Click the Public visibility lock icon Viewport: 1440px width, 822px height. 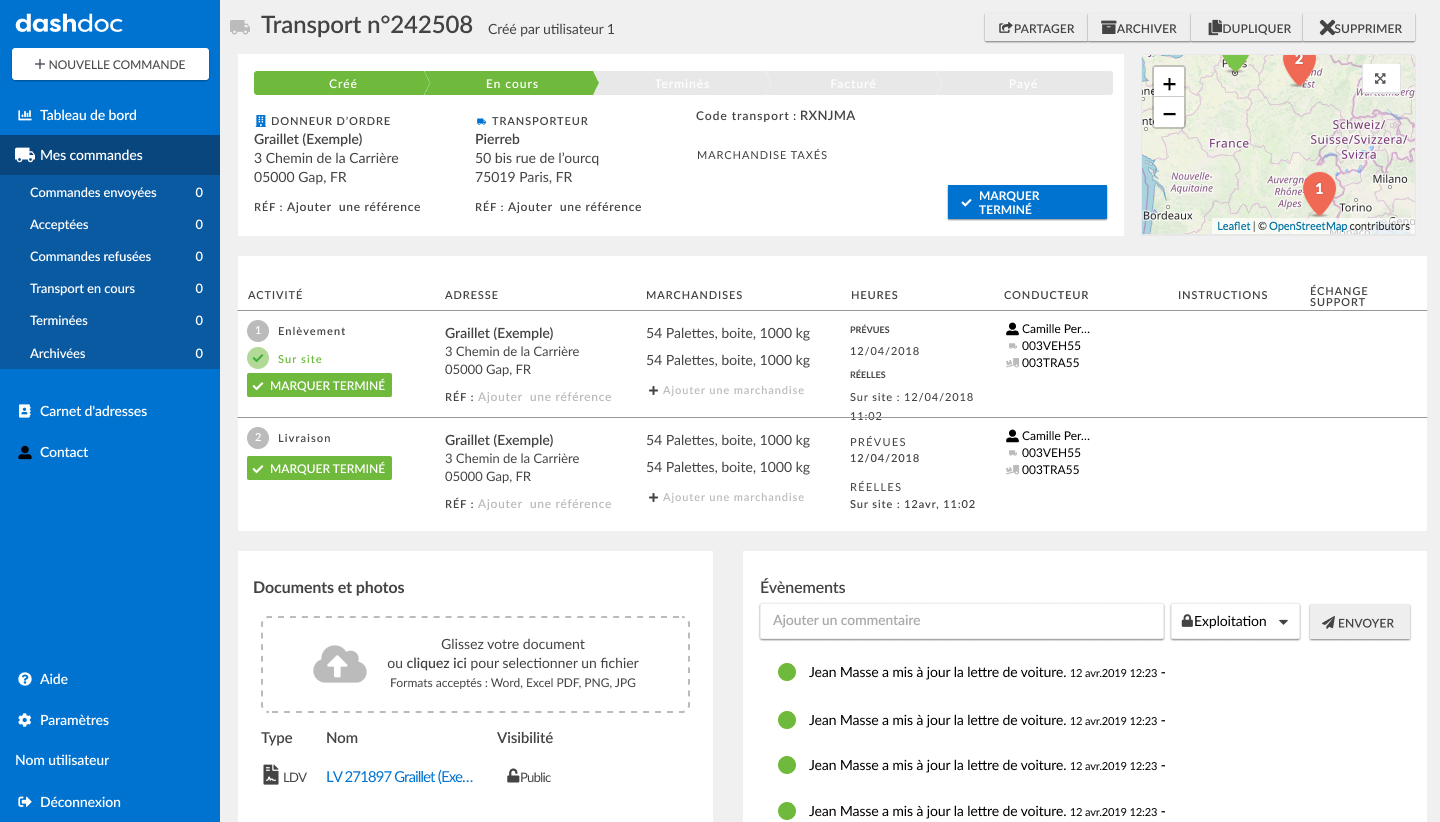[x=513, y=776]
